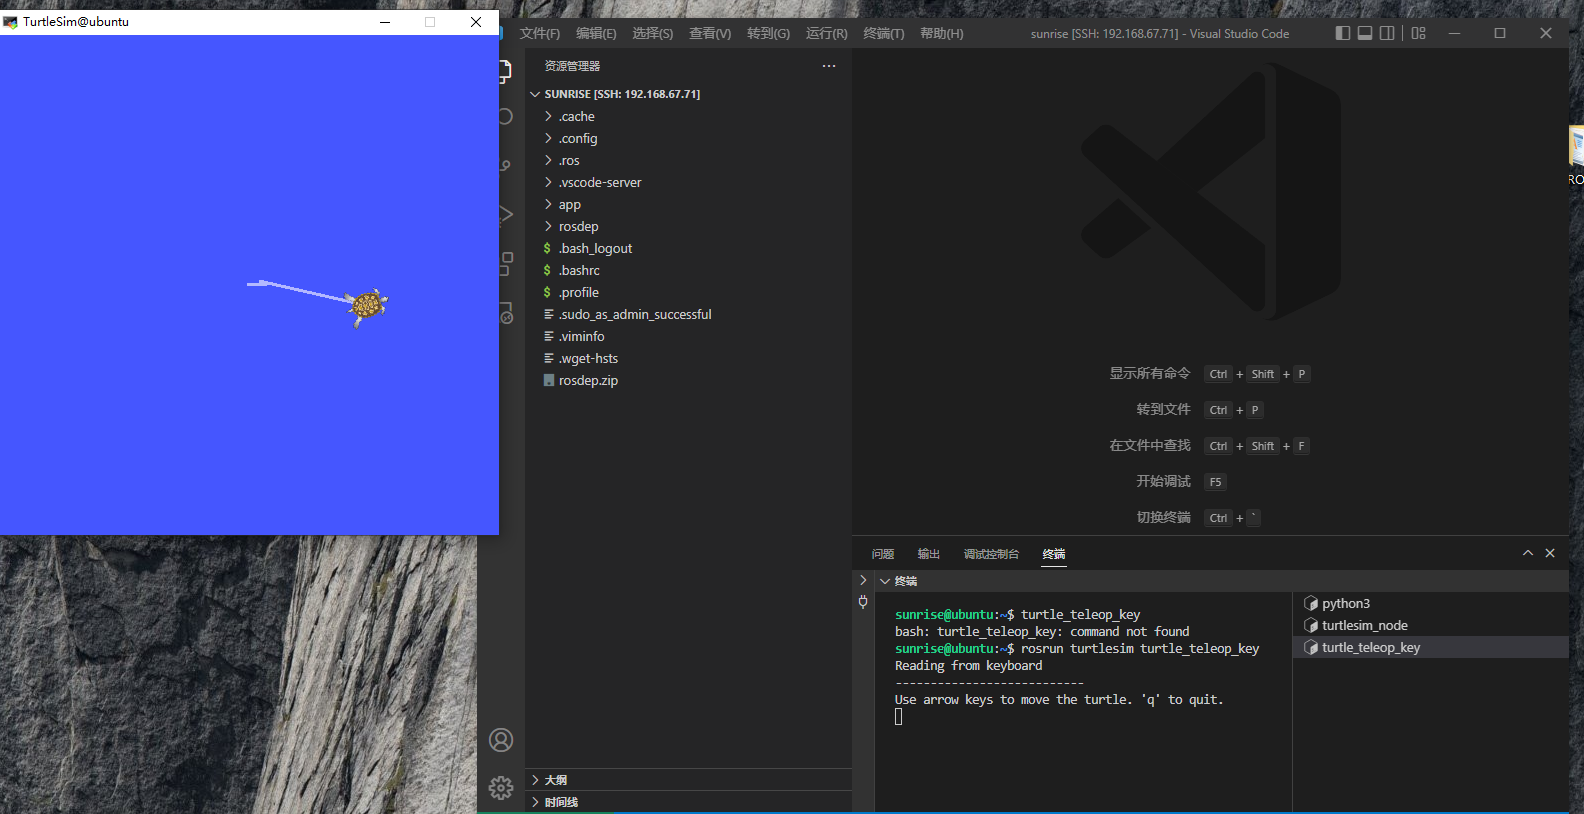Click the .bash_logout shell file icon
The height and width of the screenshot is (814, 1584).
(x=547, y=248)
